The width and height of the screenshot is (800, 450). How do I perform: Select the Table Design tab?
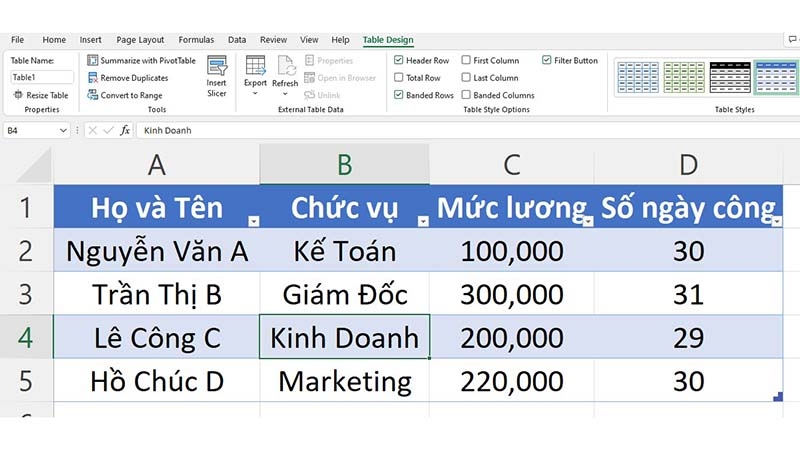click(x=388, y=40)
